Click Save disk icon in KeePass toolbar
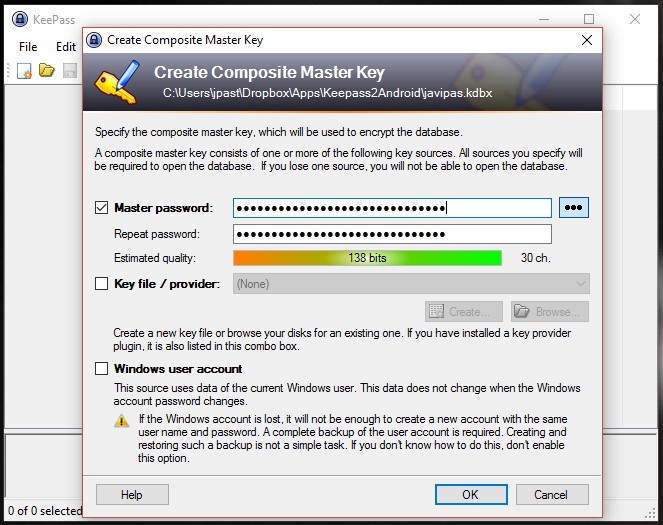Screen dimensions: 663x525 tap(70, 70)
